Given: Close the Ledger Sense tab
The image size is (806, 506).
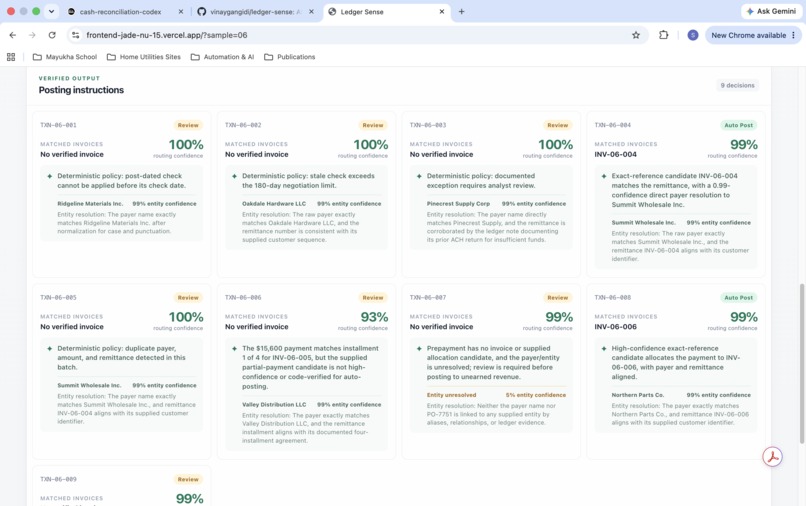Looking at the screenshot, I should tap(442, 11).
